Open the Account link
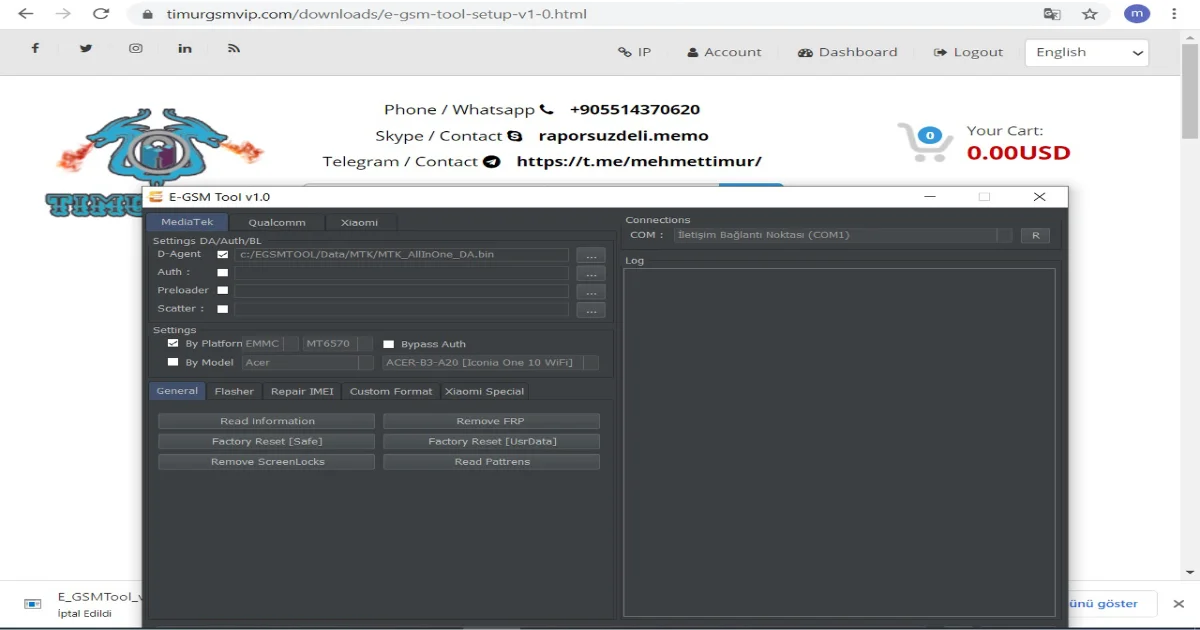This screenshot has height=630, width=1200. tap(724, 52)
